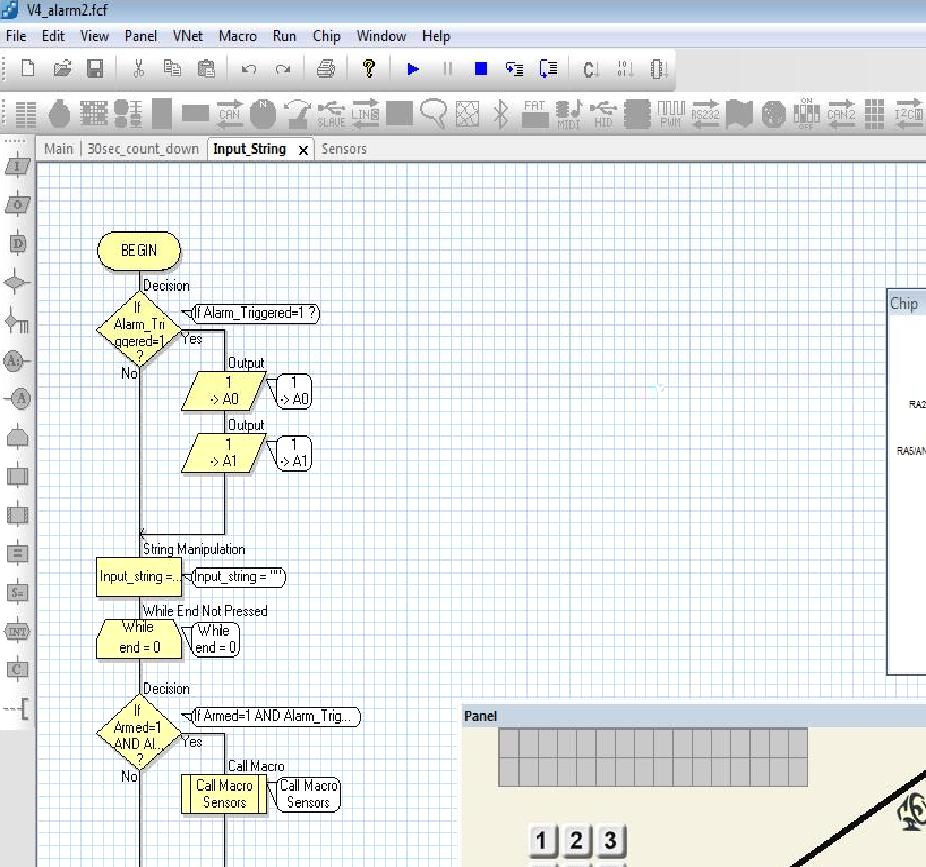
Task: Select the Call Macro Sensors block
Action: pos(224,794)
